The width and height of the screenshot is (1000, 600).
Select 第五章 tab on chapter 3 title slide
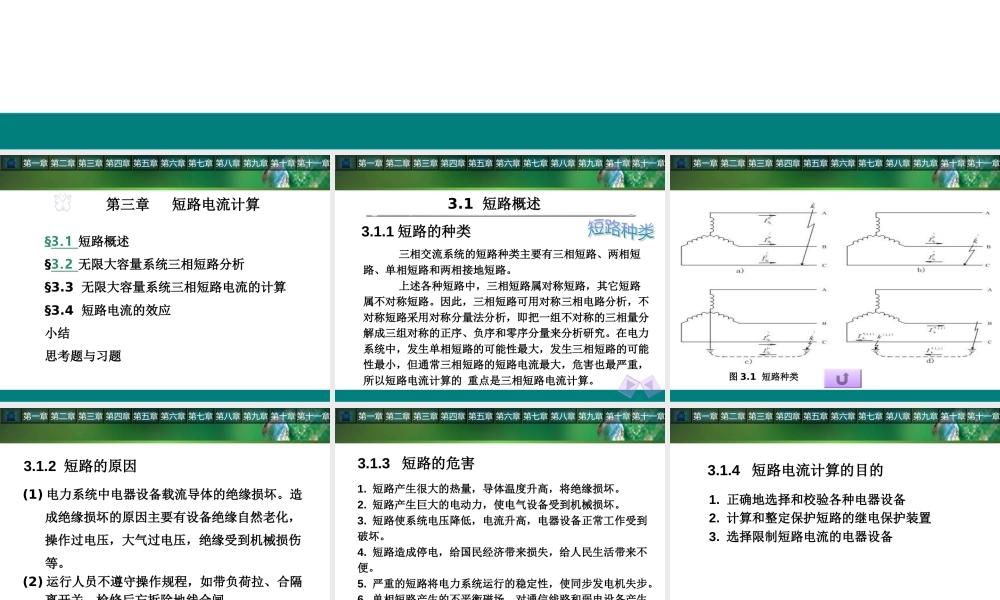click(145, 164)
